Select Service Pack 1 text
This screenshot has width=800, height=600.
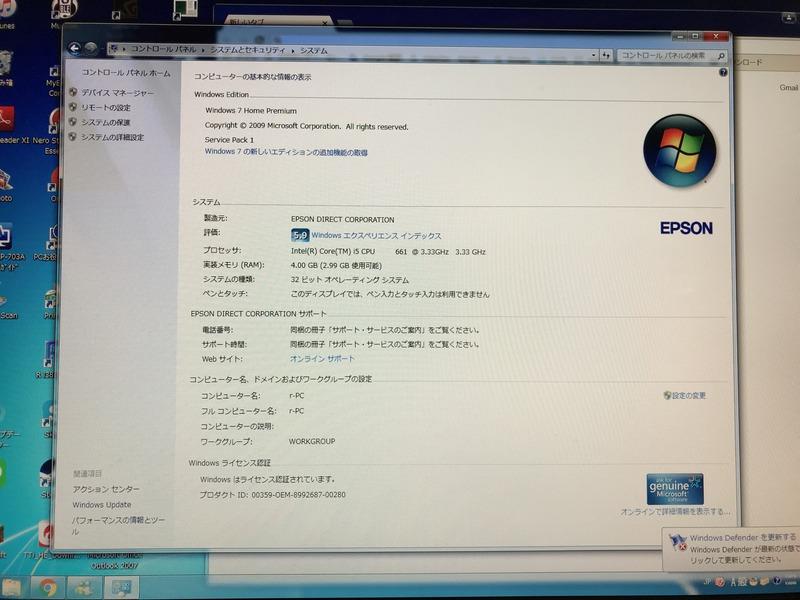click(229, 140)
